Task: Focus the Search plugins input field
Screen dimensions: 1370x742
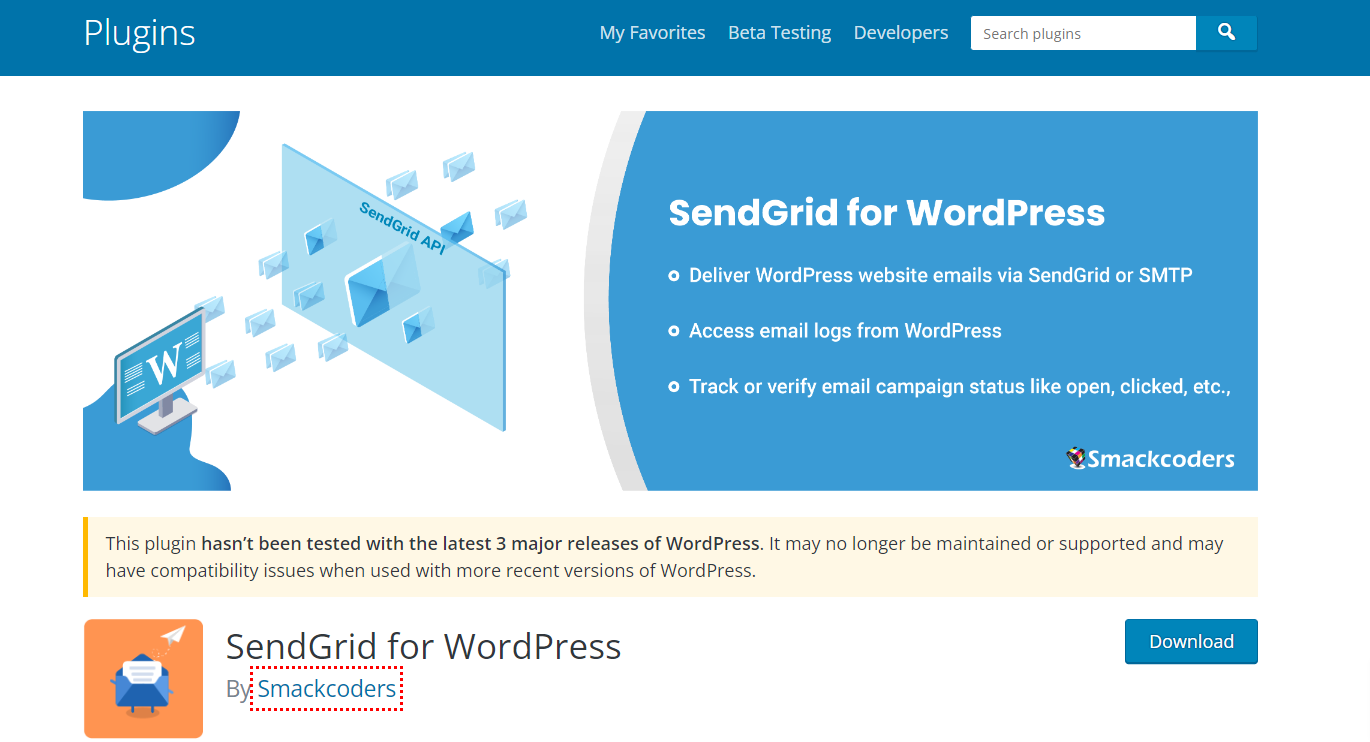Action: (x=1083, y=33)
